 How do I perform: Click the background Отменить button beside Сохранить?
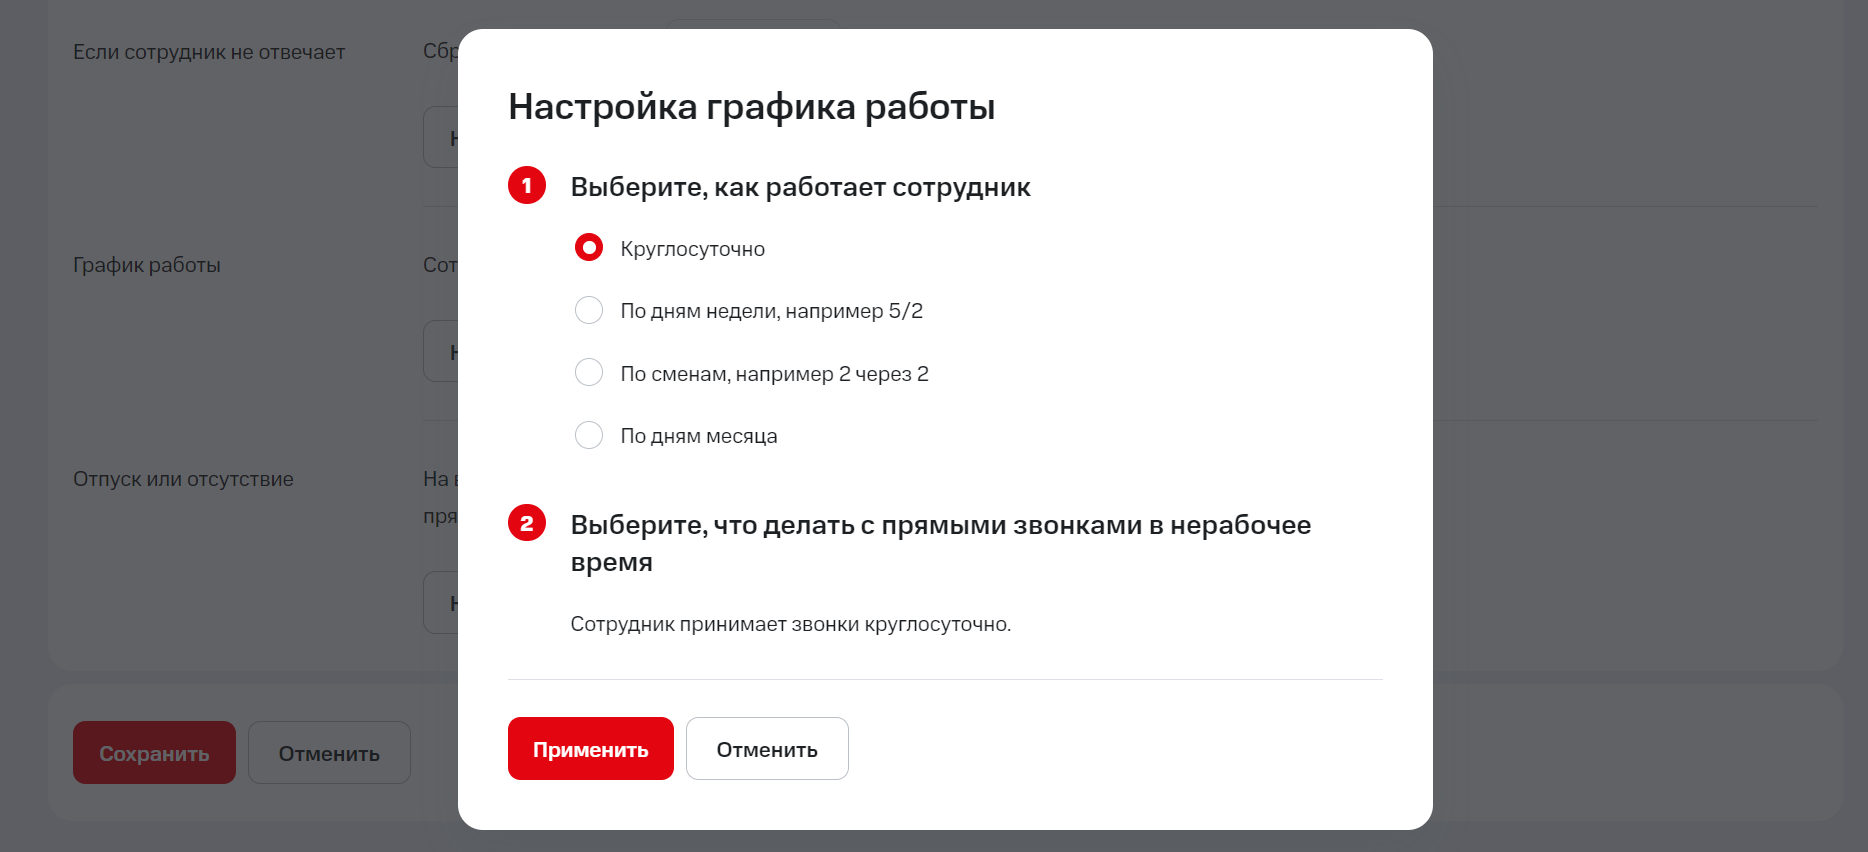coord(329,753)
